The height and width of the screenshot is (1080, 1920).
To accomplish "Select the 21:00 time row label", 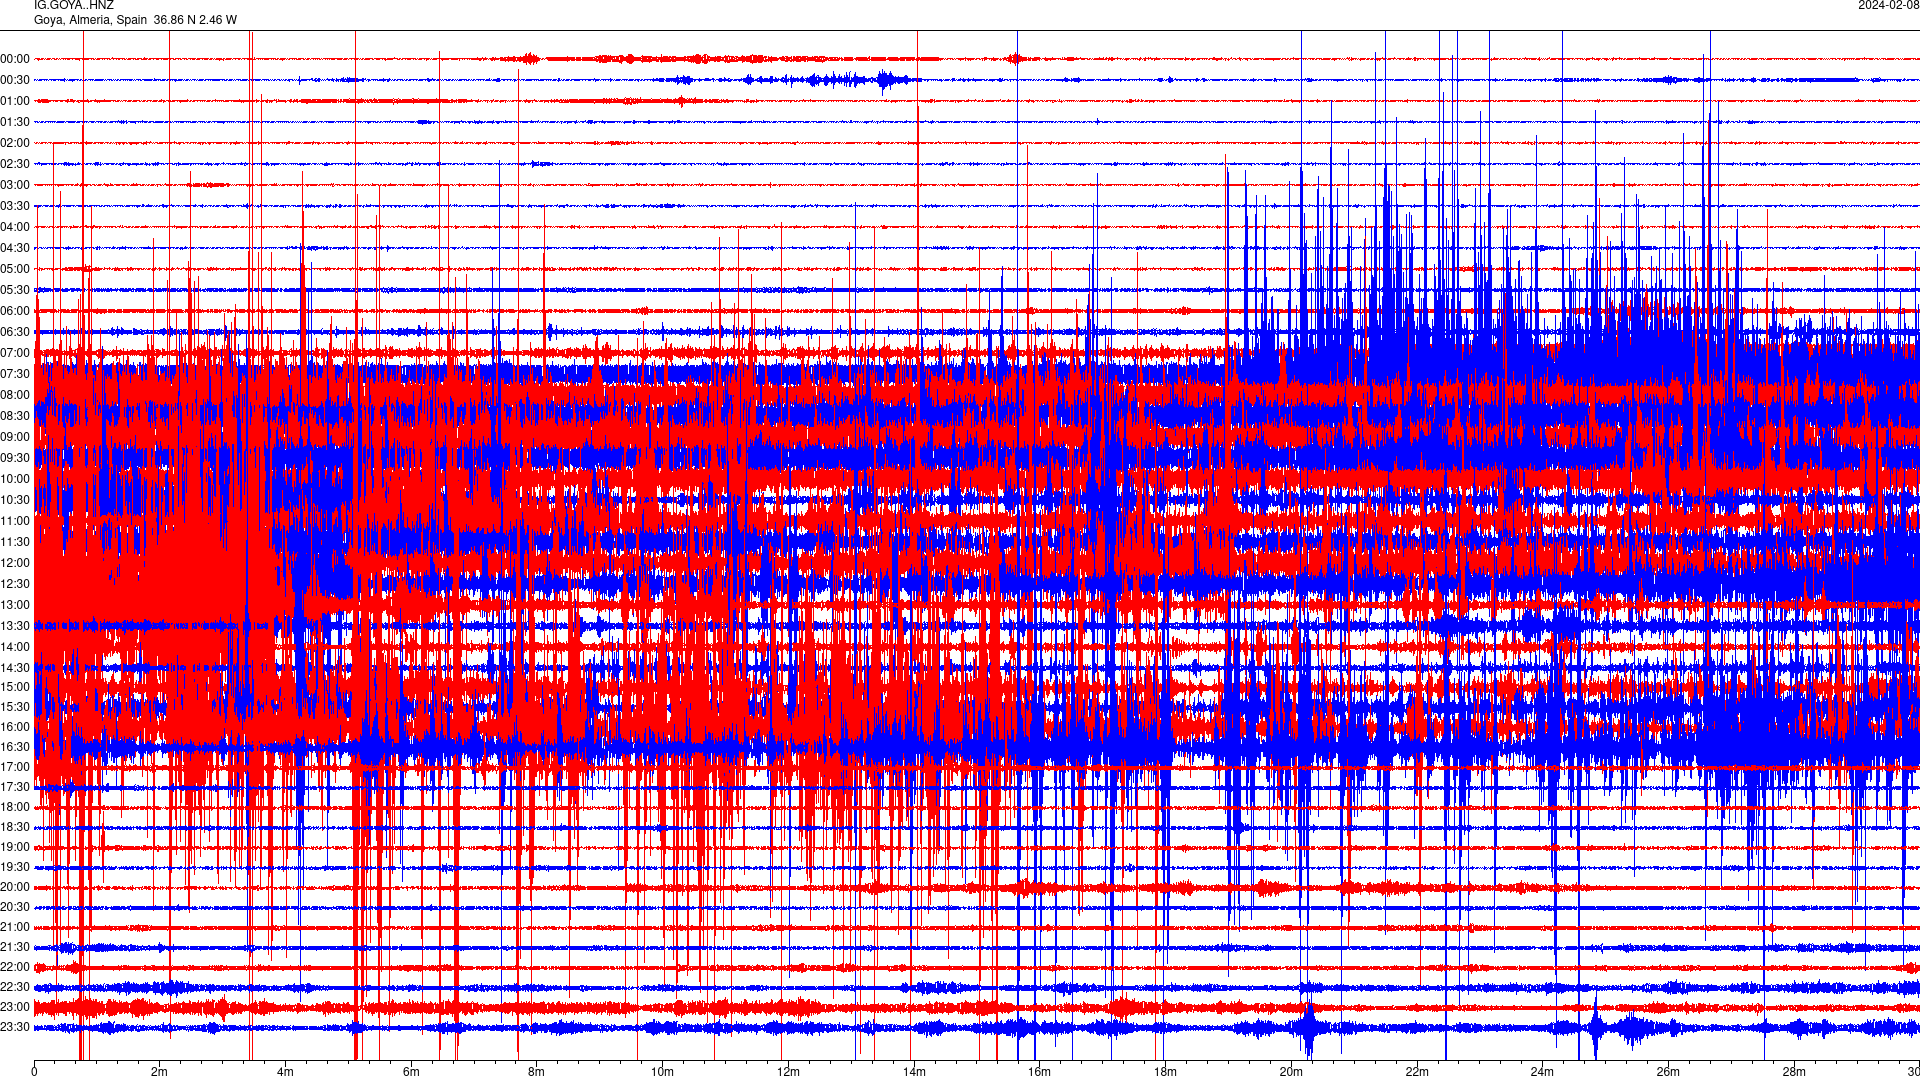I will click(x=15, y=927).
